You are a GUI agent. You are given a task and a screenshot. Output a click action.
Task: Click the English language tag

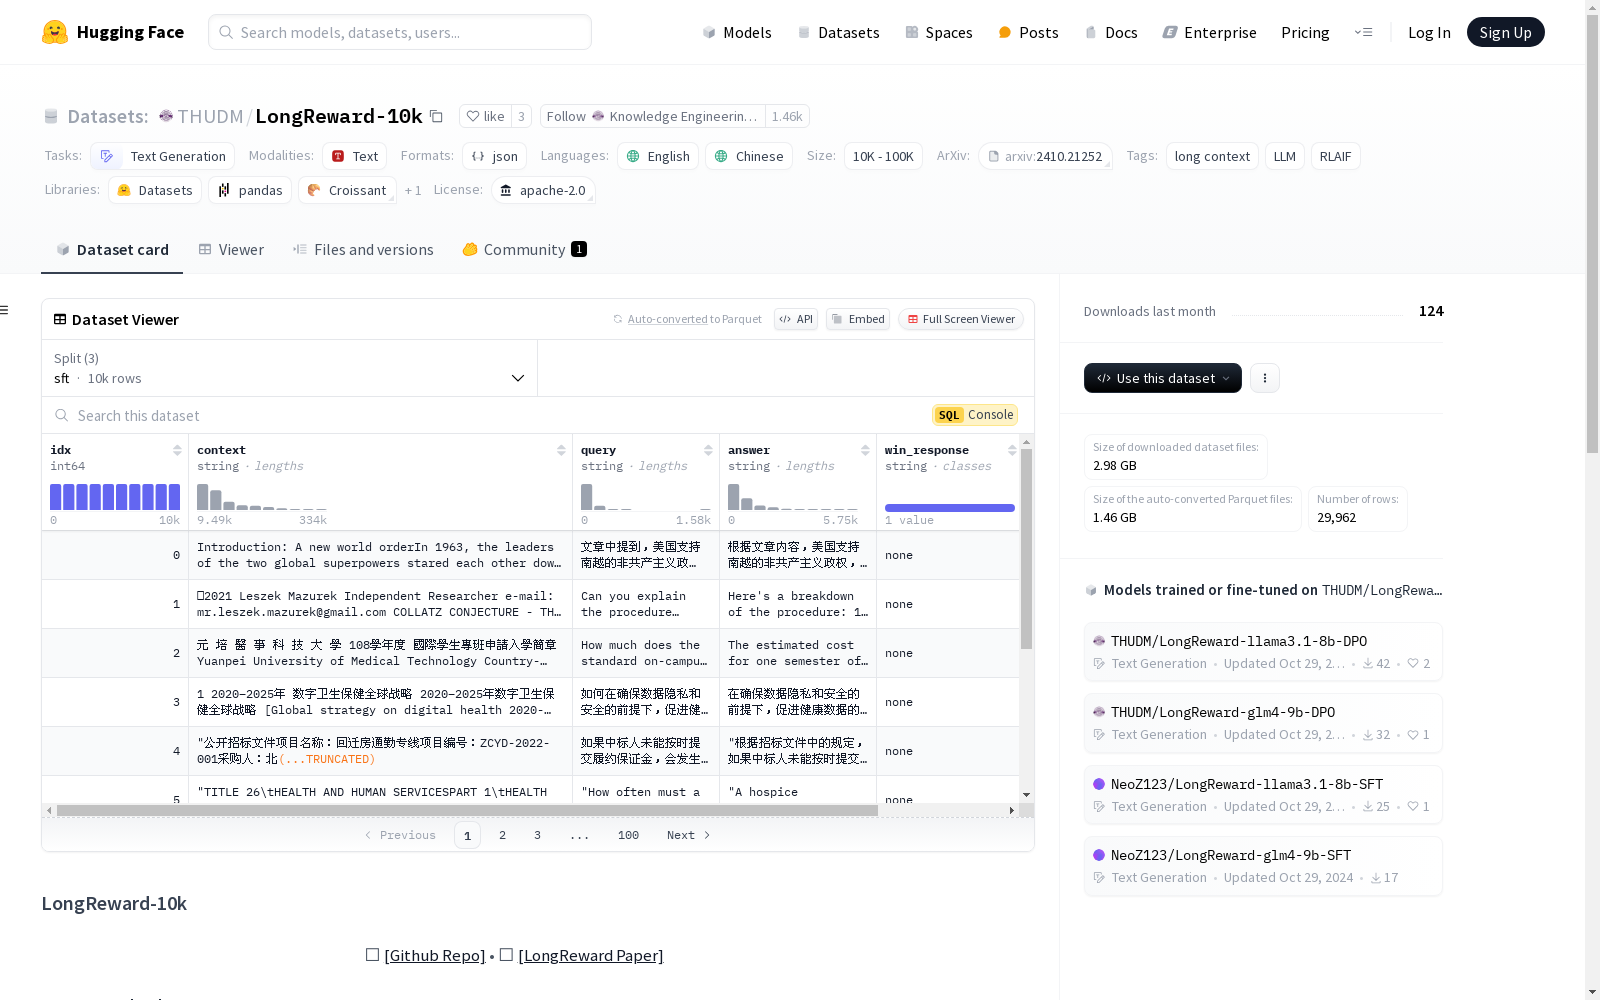658,156
